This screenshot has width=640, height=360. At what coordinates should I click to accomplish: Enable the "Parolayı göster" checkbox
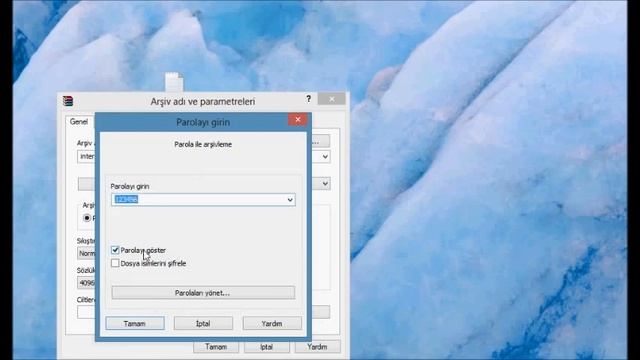point(115,250)
